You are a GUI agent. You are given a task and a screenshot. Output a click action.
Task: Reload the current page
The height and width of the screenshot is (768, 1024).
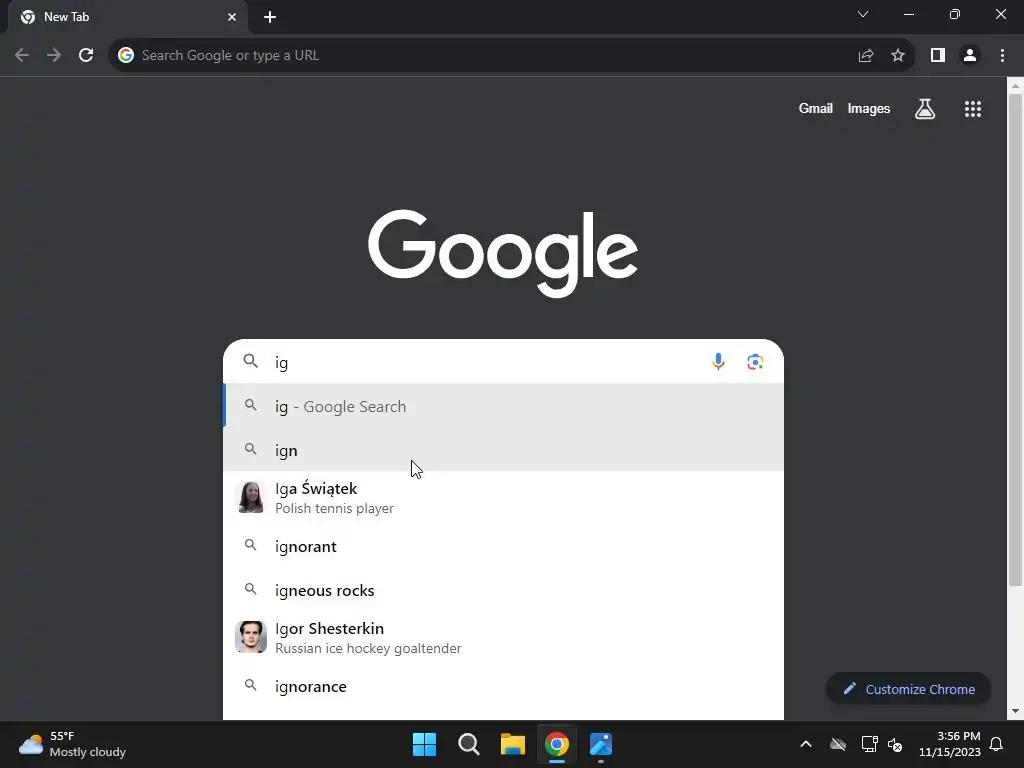(x=86, y=56)
